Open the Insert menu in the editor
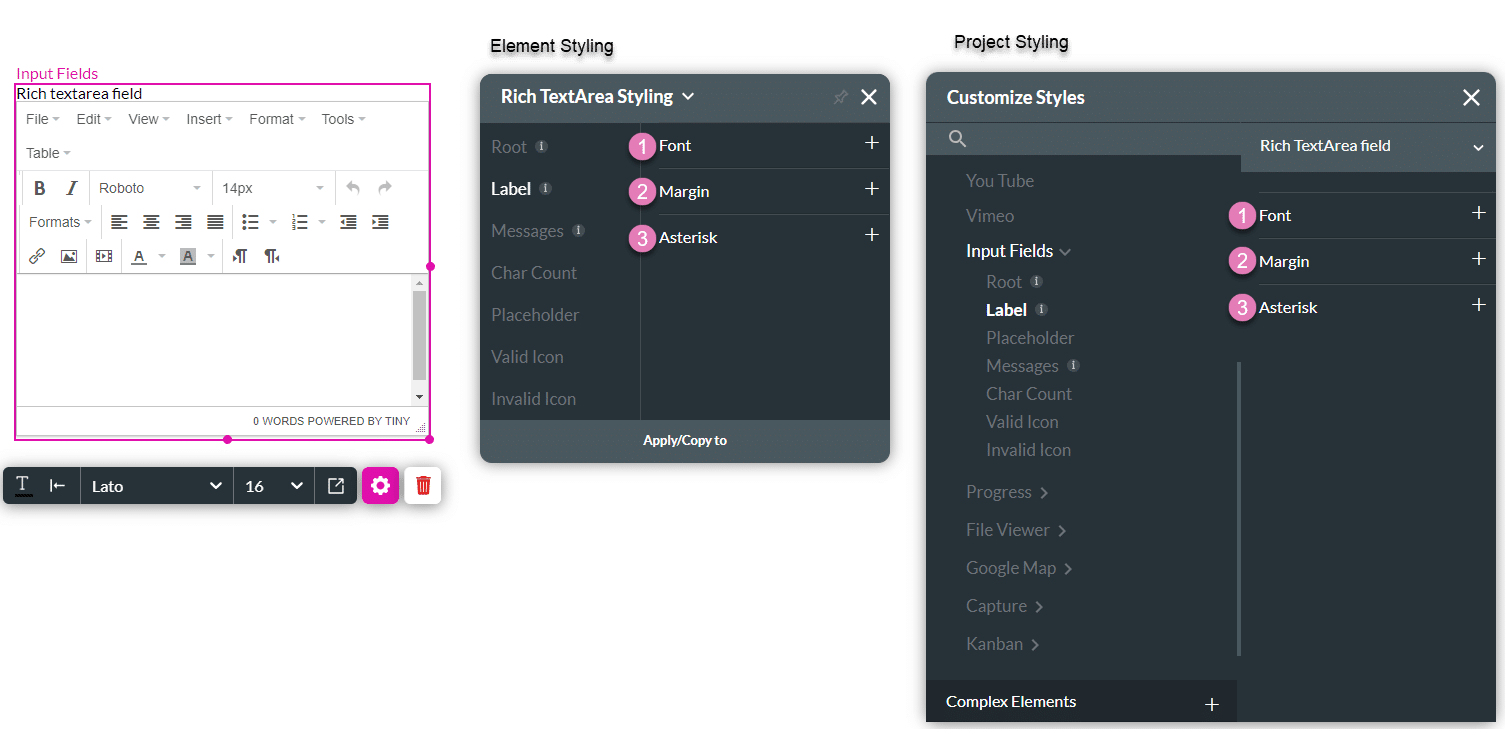 click(208, 119)
